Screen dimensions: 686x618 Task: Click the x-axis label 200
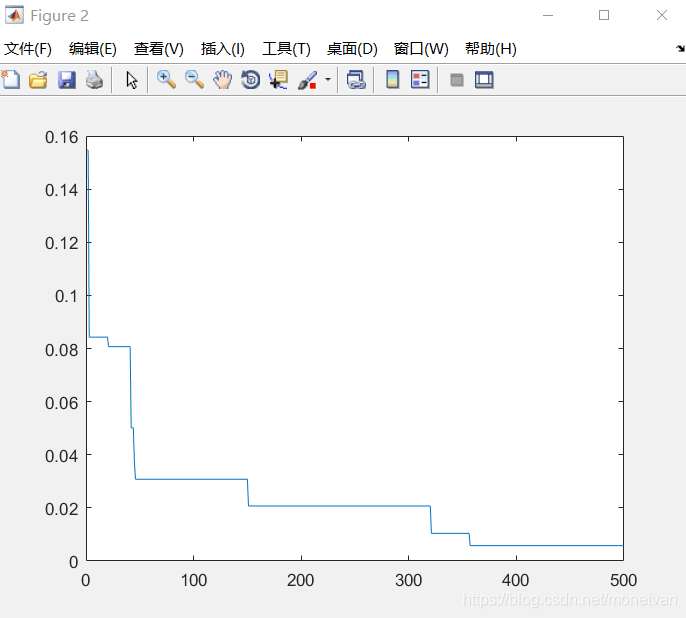pyautogui.click(x=301, y=580)
